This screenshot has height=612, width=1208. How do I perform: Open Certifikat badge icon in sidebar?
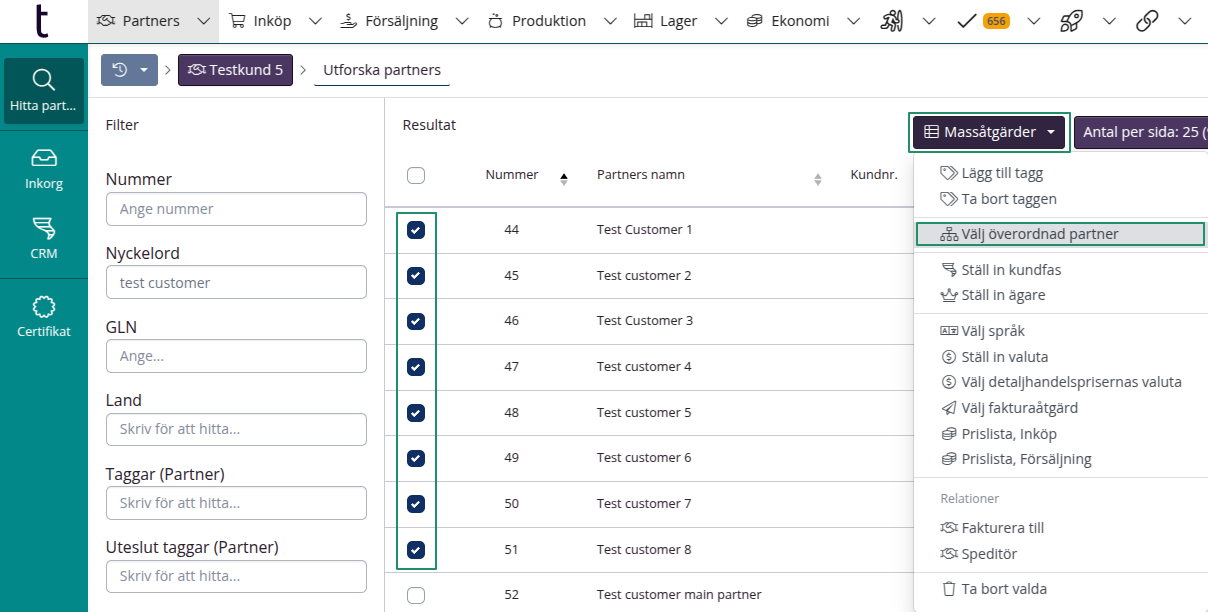pos(43,316)
